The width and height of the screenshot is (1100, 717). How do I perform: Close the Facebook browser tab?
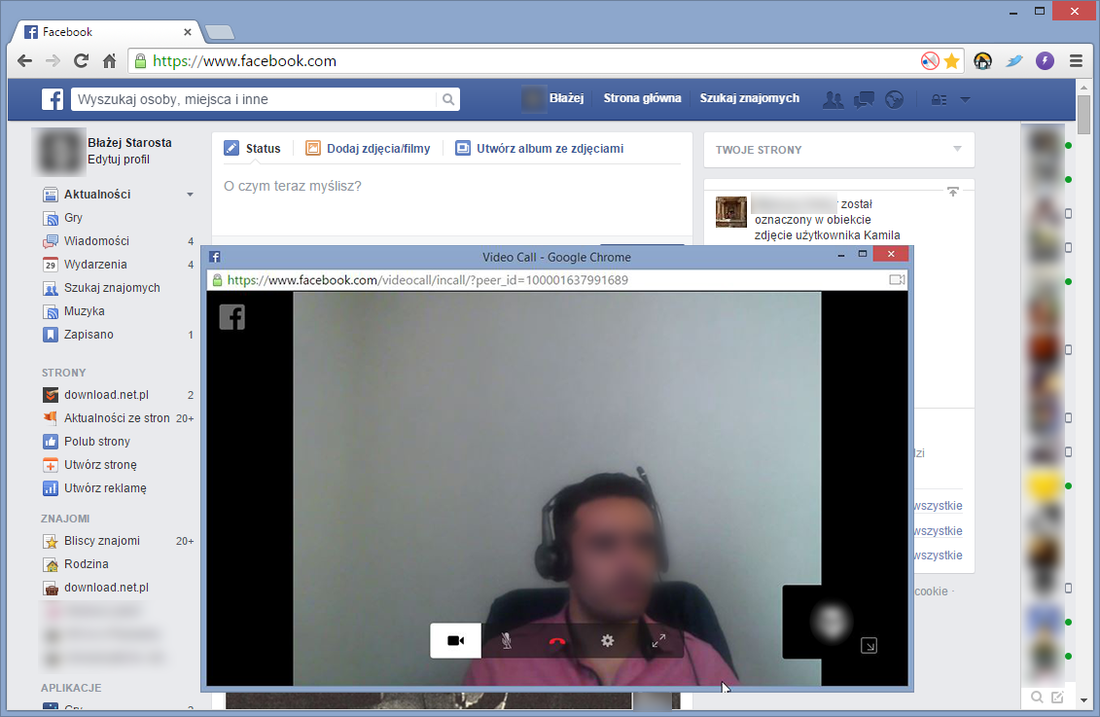click(x=187, y=32)
